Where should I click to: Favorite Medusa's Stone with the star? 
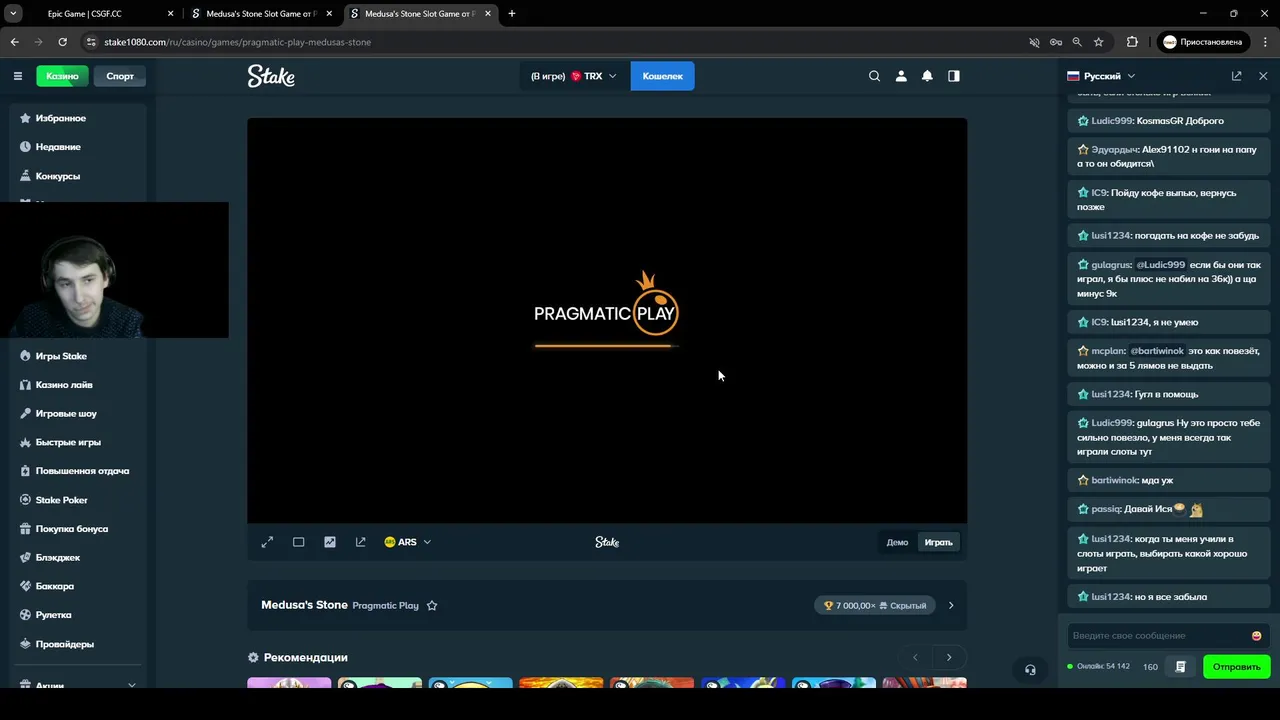(432, 605)
